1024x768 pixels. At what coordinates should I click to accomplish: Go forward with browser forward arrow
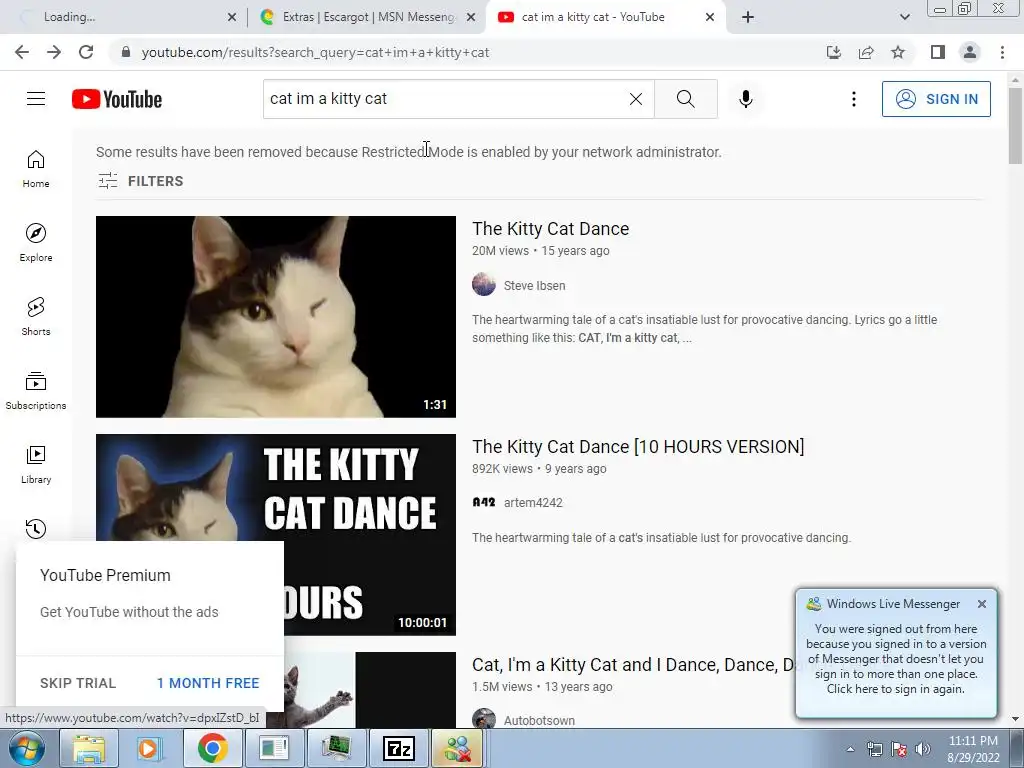pyautogui.click(x=54, y=52)
